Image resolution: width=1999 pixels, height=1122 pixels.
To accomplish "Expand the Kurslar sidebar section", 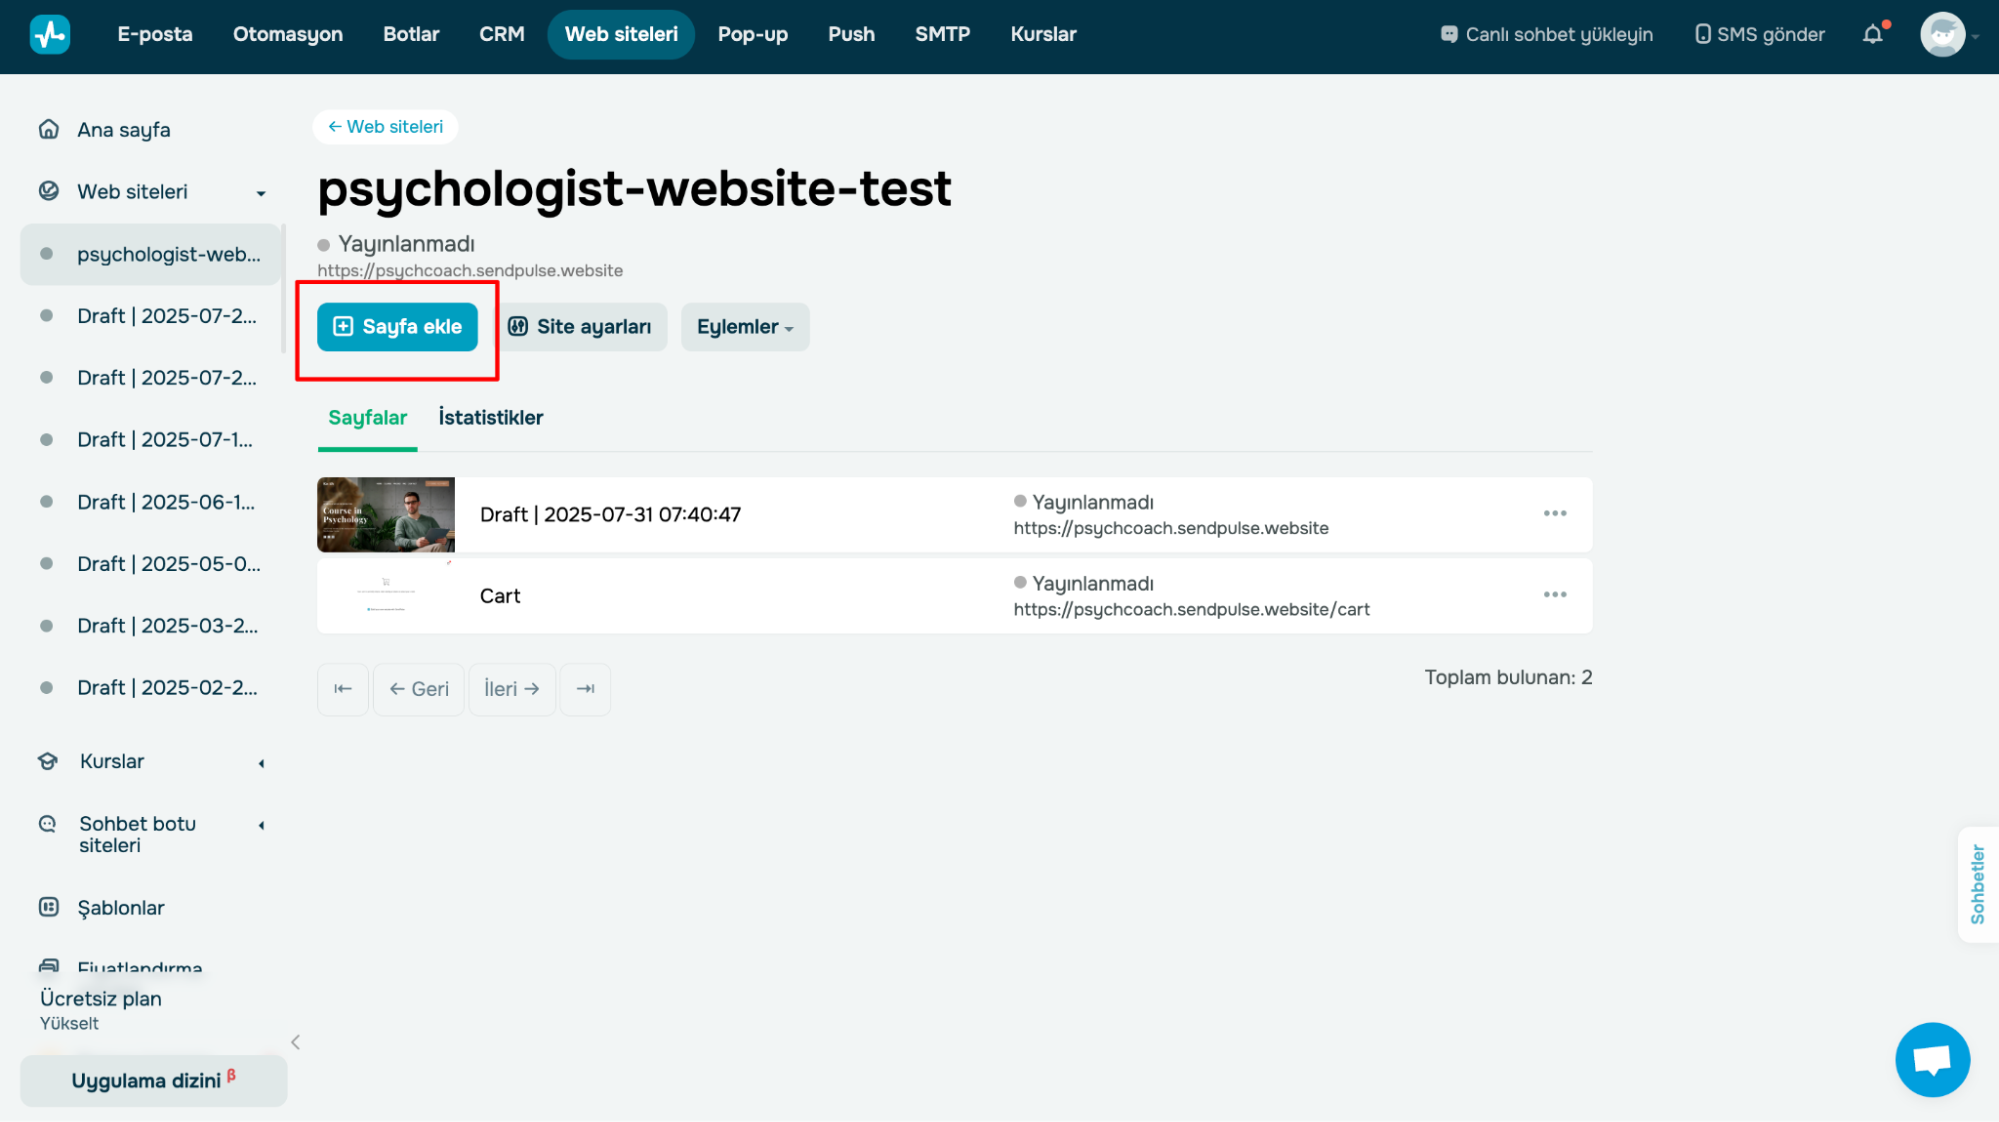I will click(x=261, y=761).
